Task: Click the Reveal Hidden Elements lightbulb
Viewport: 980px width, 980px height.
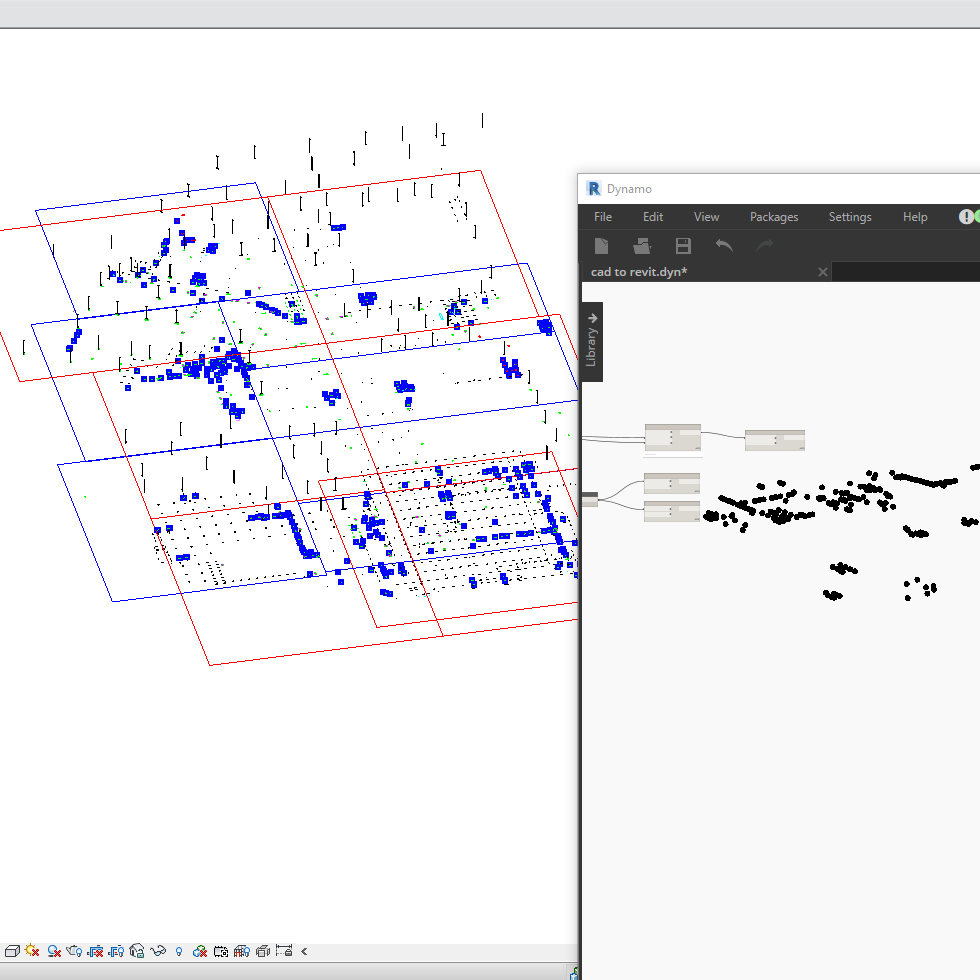Action: pyautogui.click(x=179, y=951)
